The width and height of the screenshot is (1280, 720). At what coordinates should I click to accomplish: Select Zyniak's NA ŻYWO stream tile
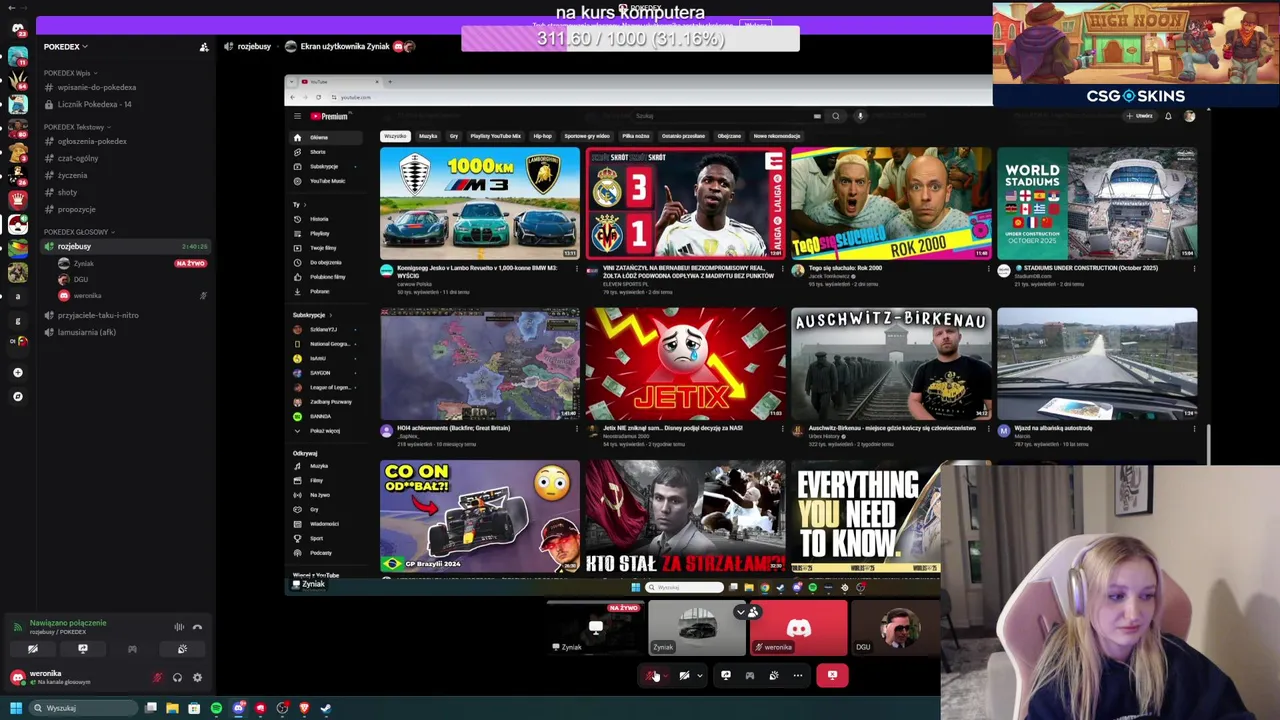pos(595,630)
